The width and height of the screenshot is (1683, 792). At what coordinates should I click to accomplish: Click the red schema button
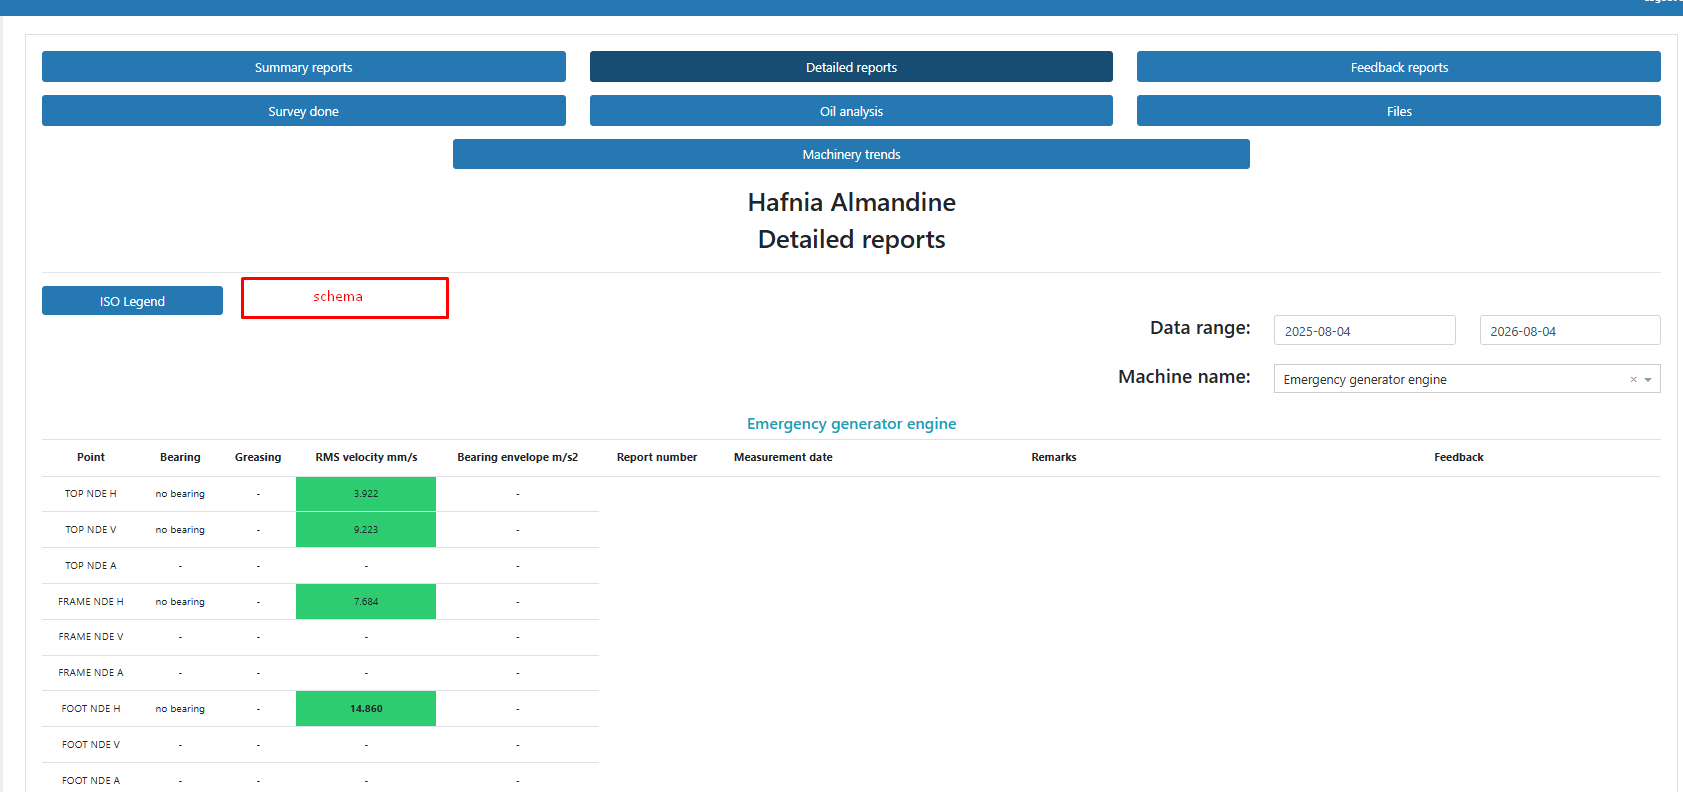(345, 298)
